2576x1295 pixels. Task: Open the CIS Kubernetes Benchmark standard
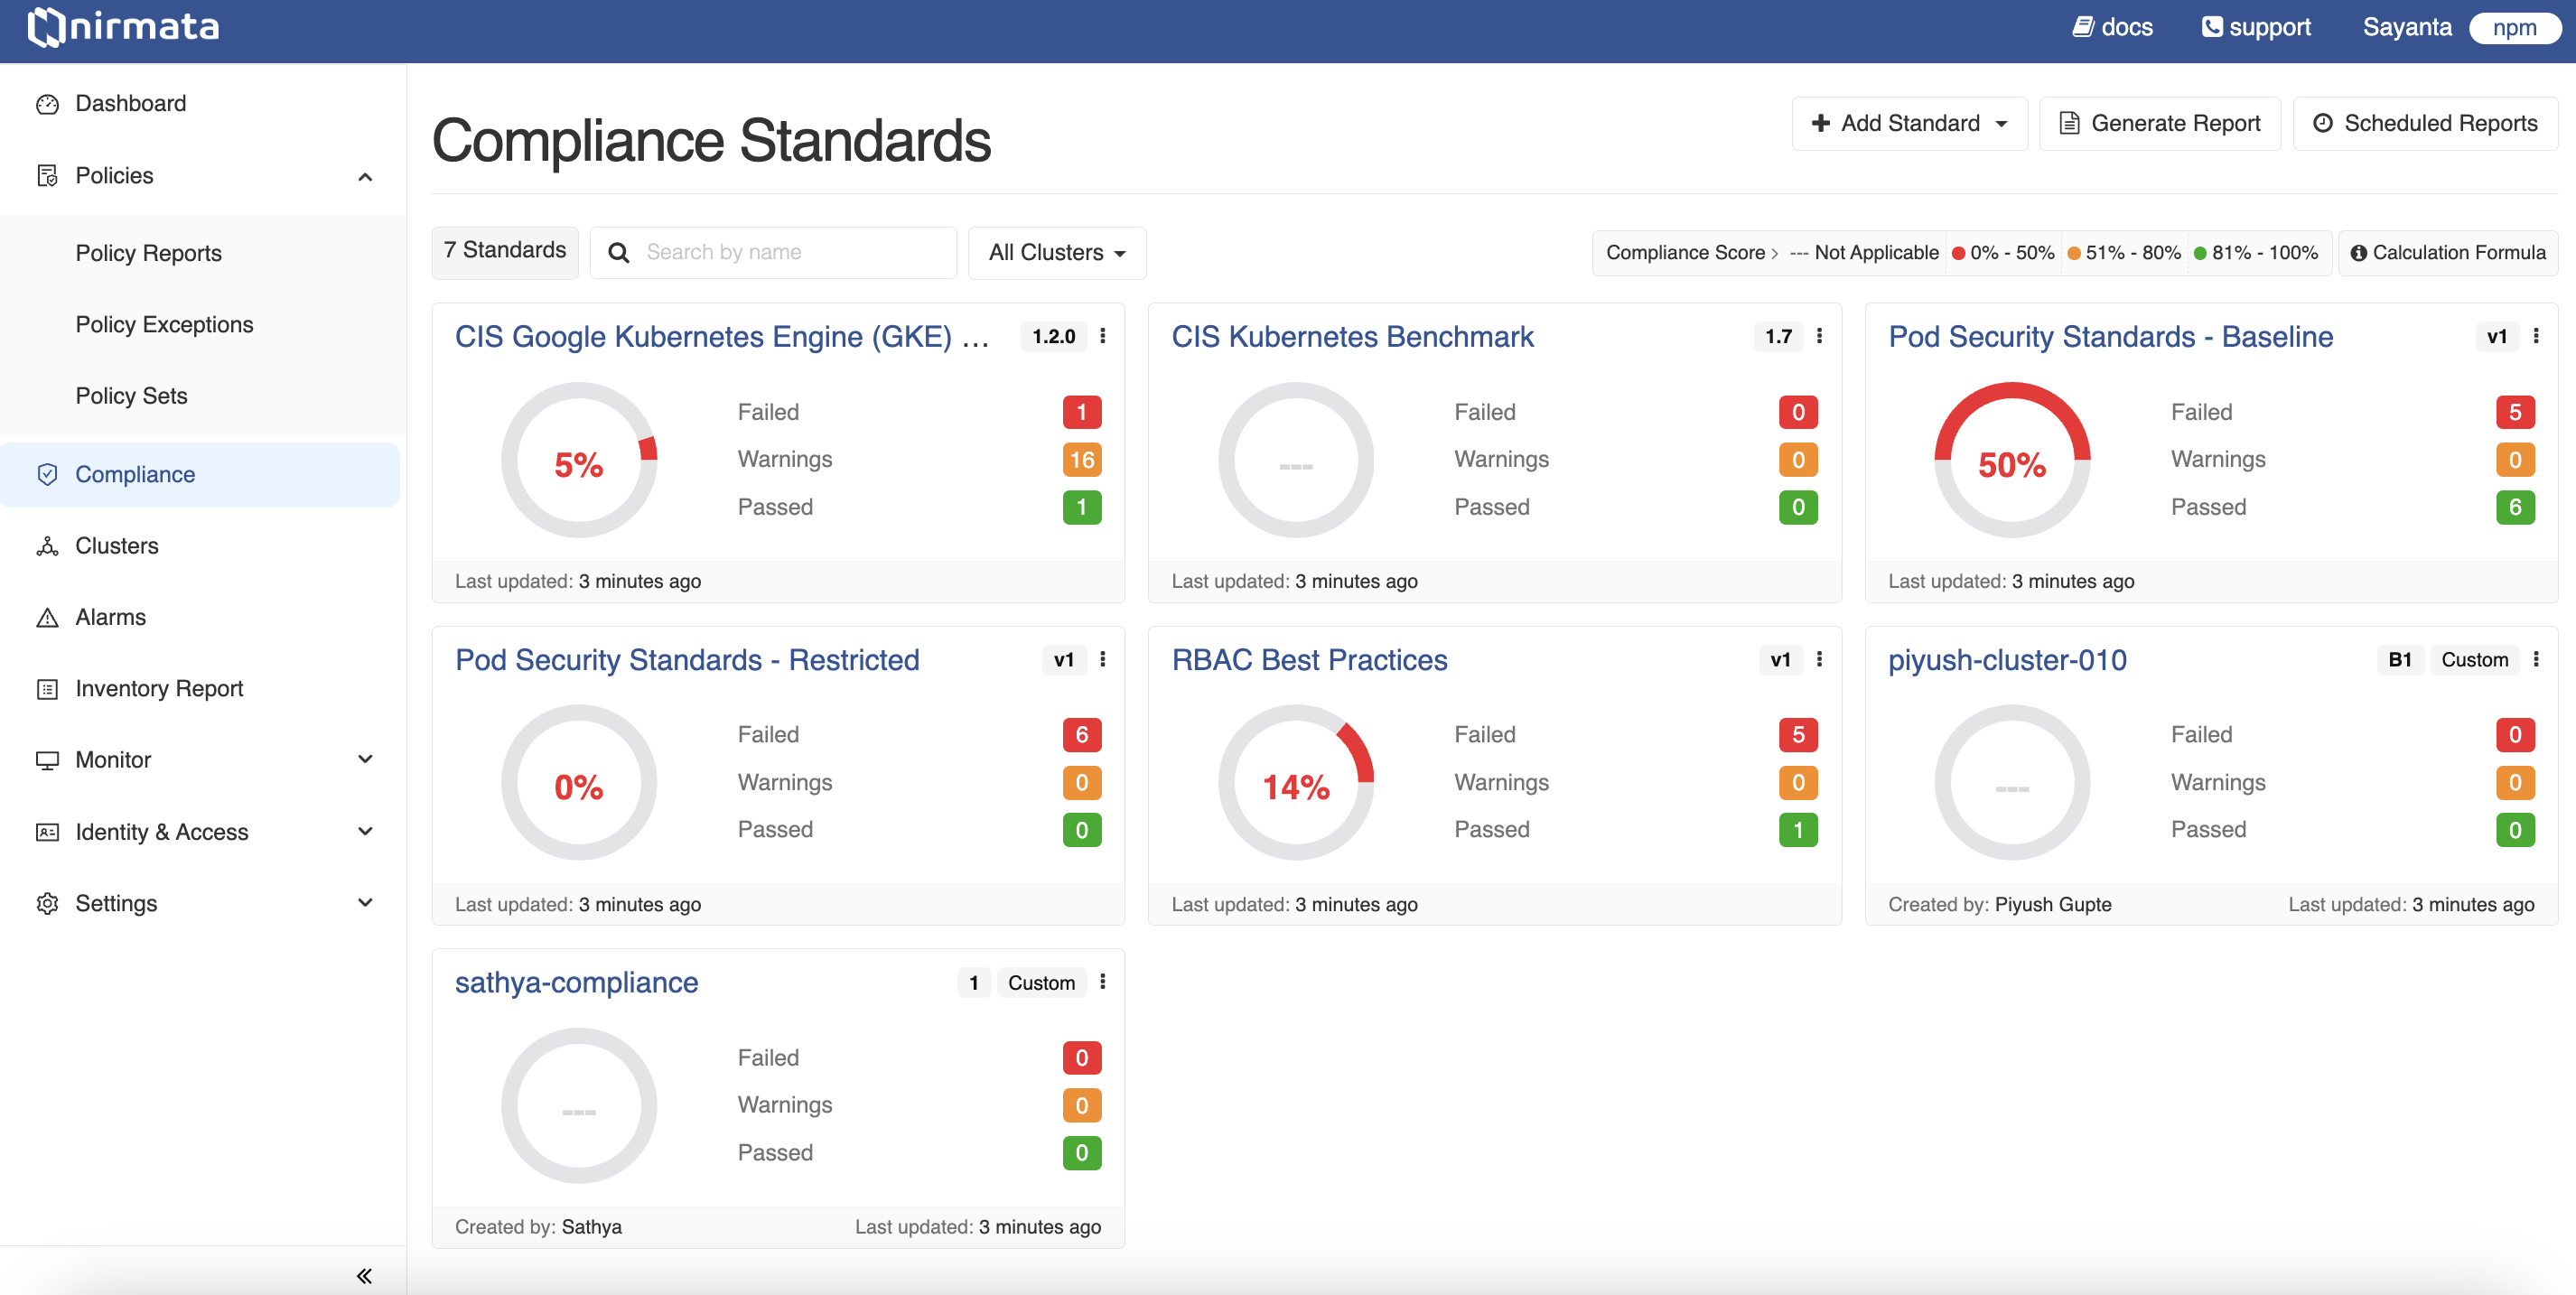click(1352, 337)
